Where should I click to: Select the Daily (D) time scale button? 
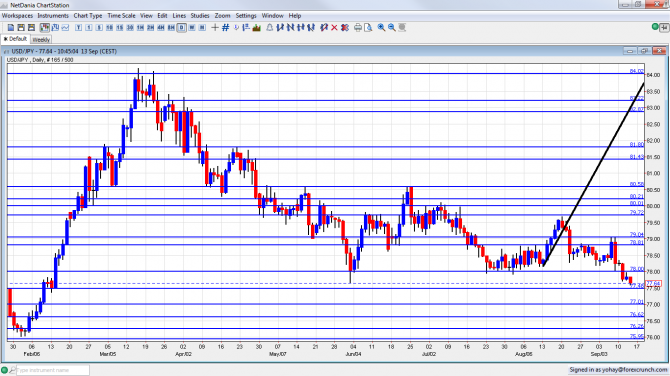click(x=182, y=27)
